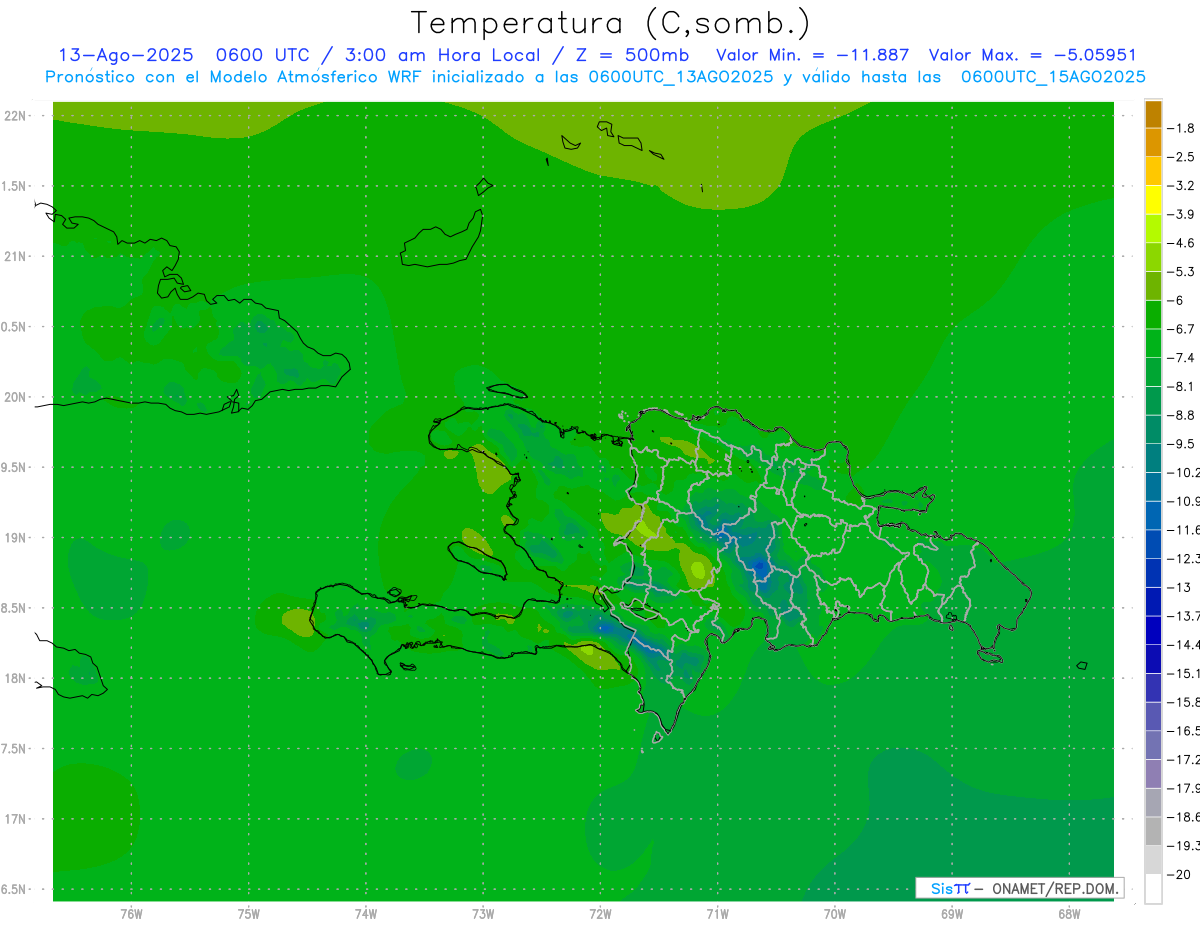Click latitude label "7.5N"
This screenshot has height=927, width=1200.
(x=15, y=749)
